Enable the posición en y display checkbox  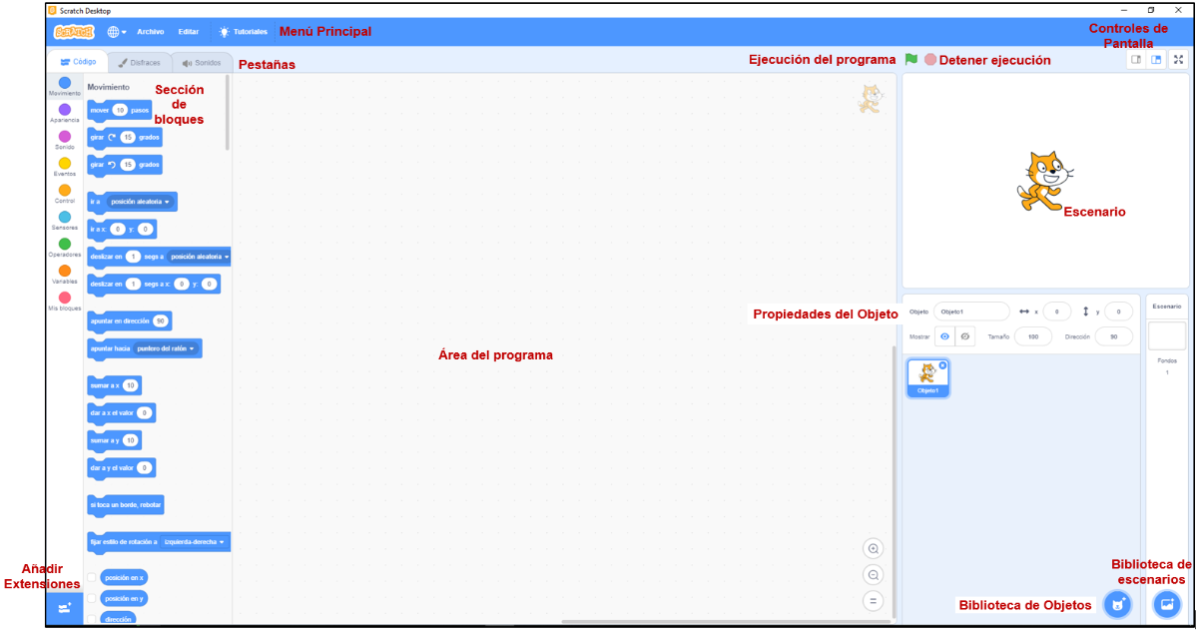point(91,598)
